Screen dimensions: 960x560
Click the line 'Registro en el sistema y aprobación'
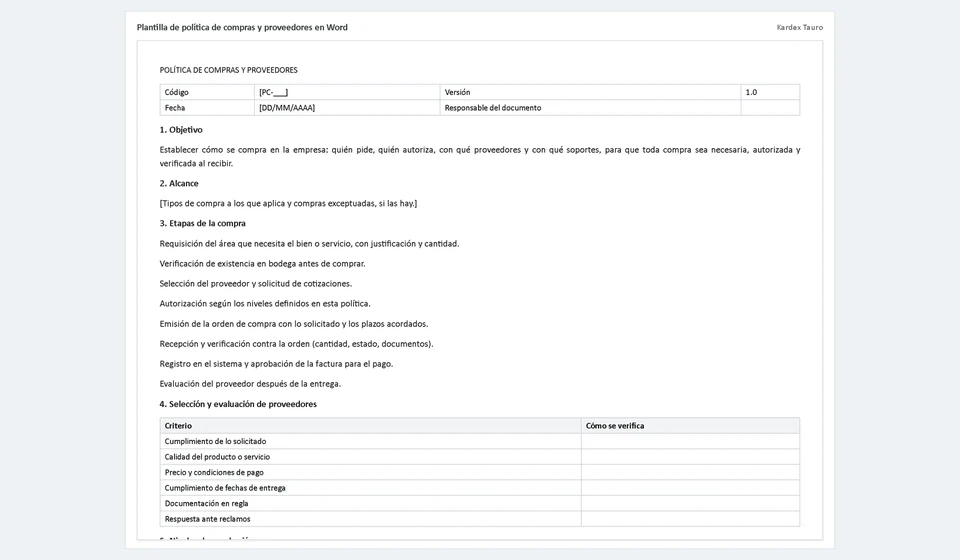pyautogui.click(x=276, y=364)
